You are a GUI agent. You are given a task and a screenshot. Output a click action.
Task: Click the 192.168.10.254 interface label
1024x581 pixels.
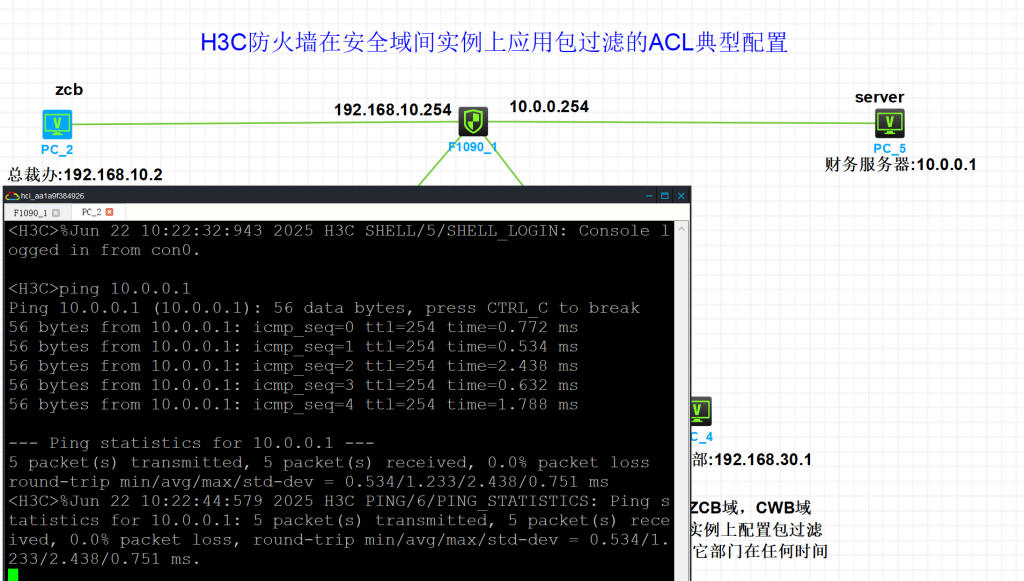coord(392,110)
